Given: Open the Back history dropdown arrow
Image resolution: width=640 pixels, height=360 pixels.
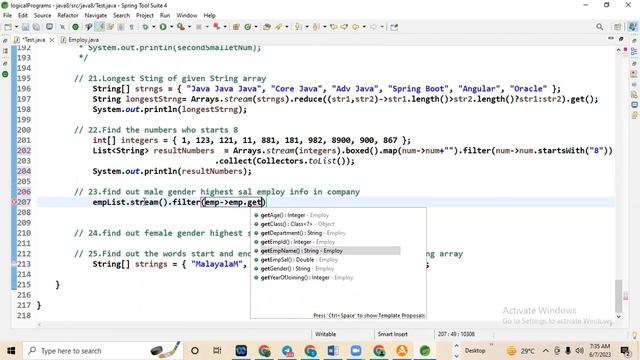Looking at the screenshot, I should point(364,27).
